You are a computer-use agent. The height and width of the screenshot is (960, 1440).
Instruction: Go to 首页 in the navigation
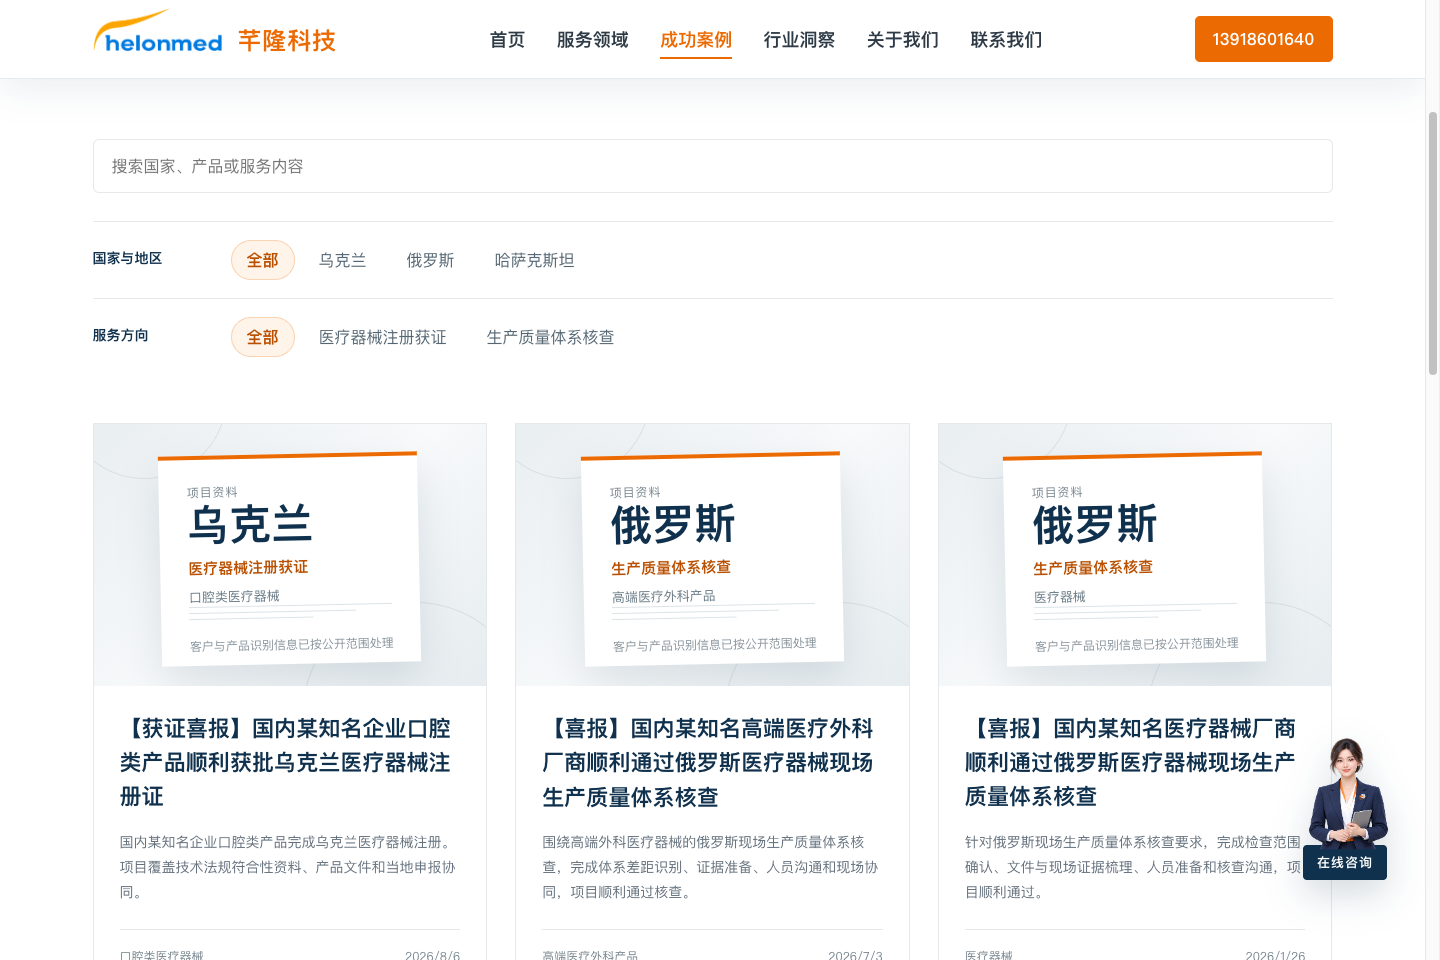tap(507, 40)
